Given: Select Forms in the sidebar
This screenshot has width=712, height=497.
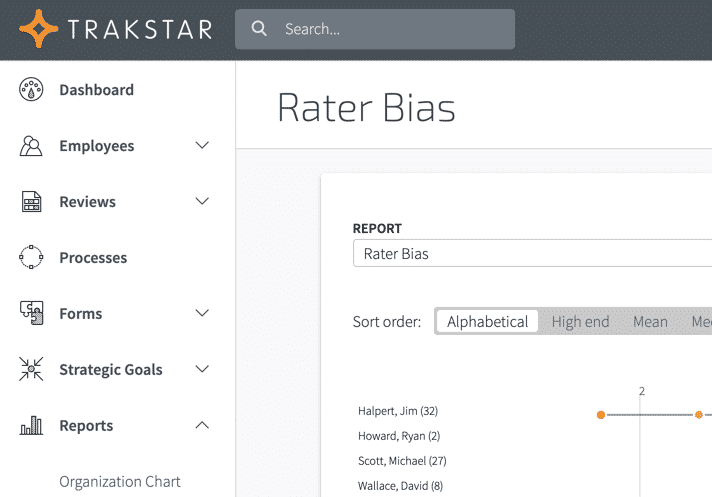Looking at the screenshot, I should coord(81,314).
